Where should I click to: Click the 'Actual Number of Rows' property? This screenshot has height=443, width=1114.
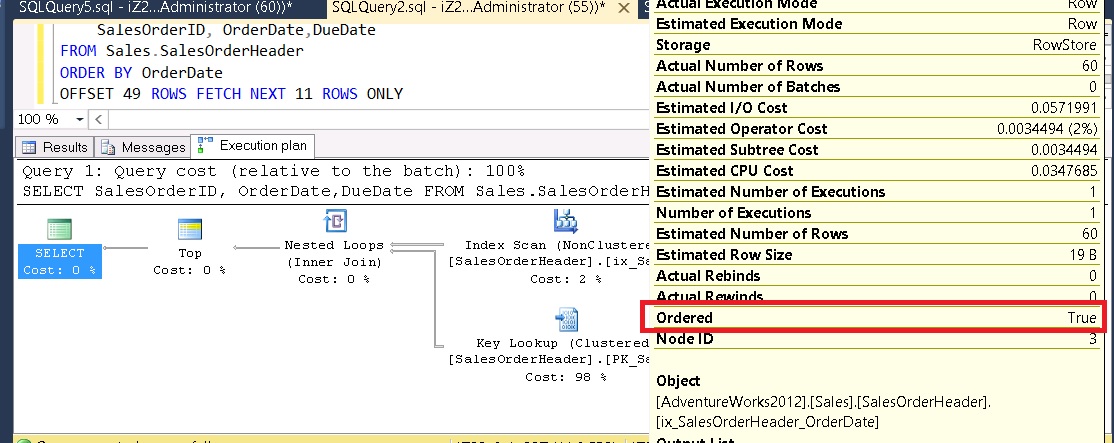876,65
